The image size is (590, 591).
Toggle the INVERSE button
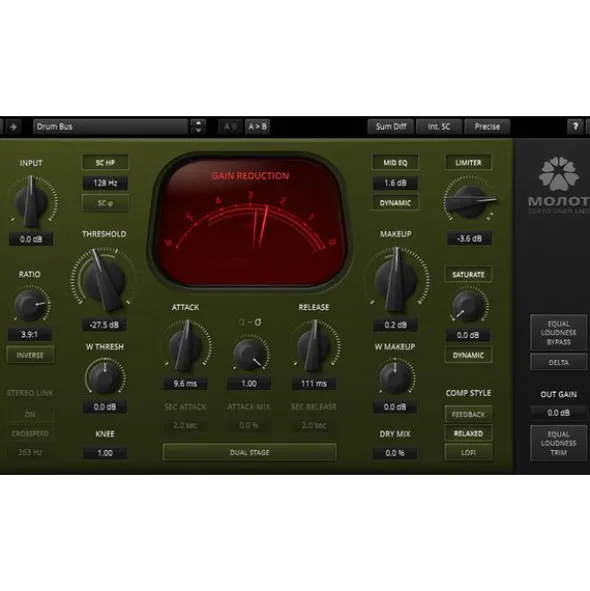tap(30, 355)
